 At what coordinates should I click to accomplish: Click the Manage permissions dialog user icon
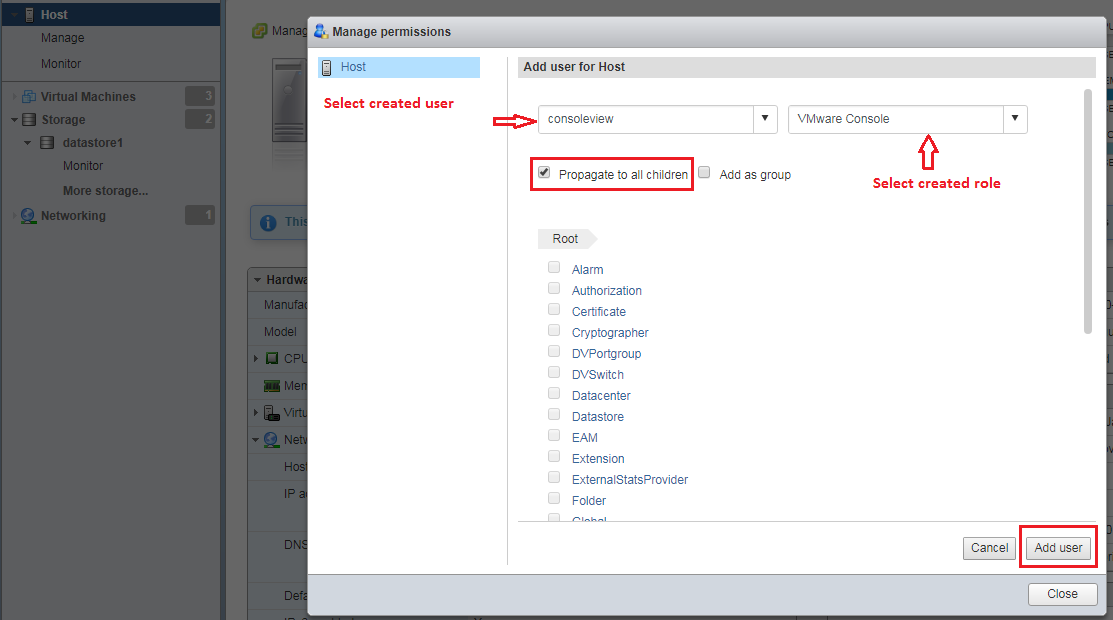coord(321,31)
